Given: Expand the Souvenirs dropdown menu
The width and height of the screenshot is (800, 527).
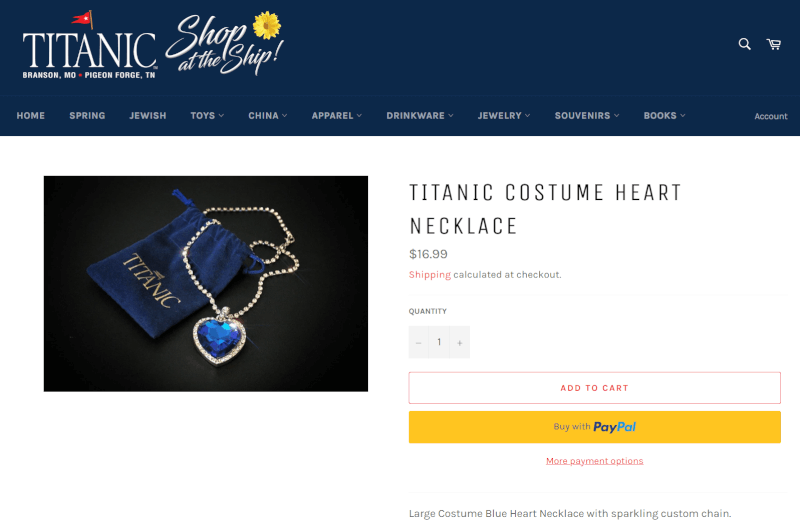Looking at the screenshot, I should (x=587, y=116).
